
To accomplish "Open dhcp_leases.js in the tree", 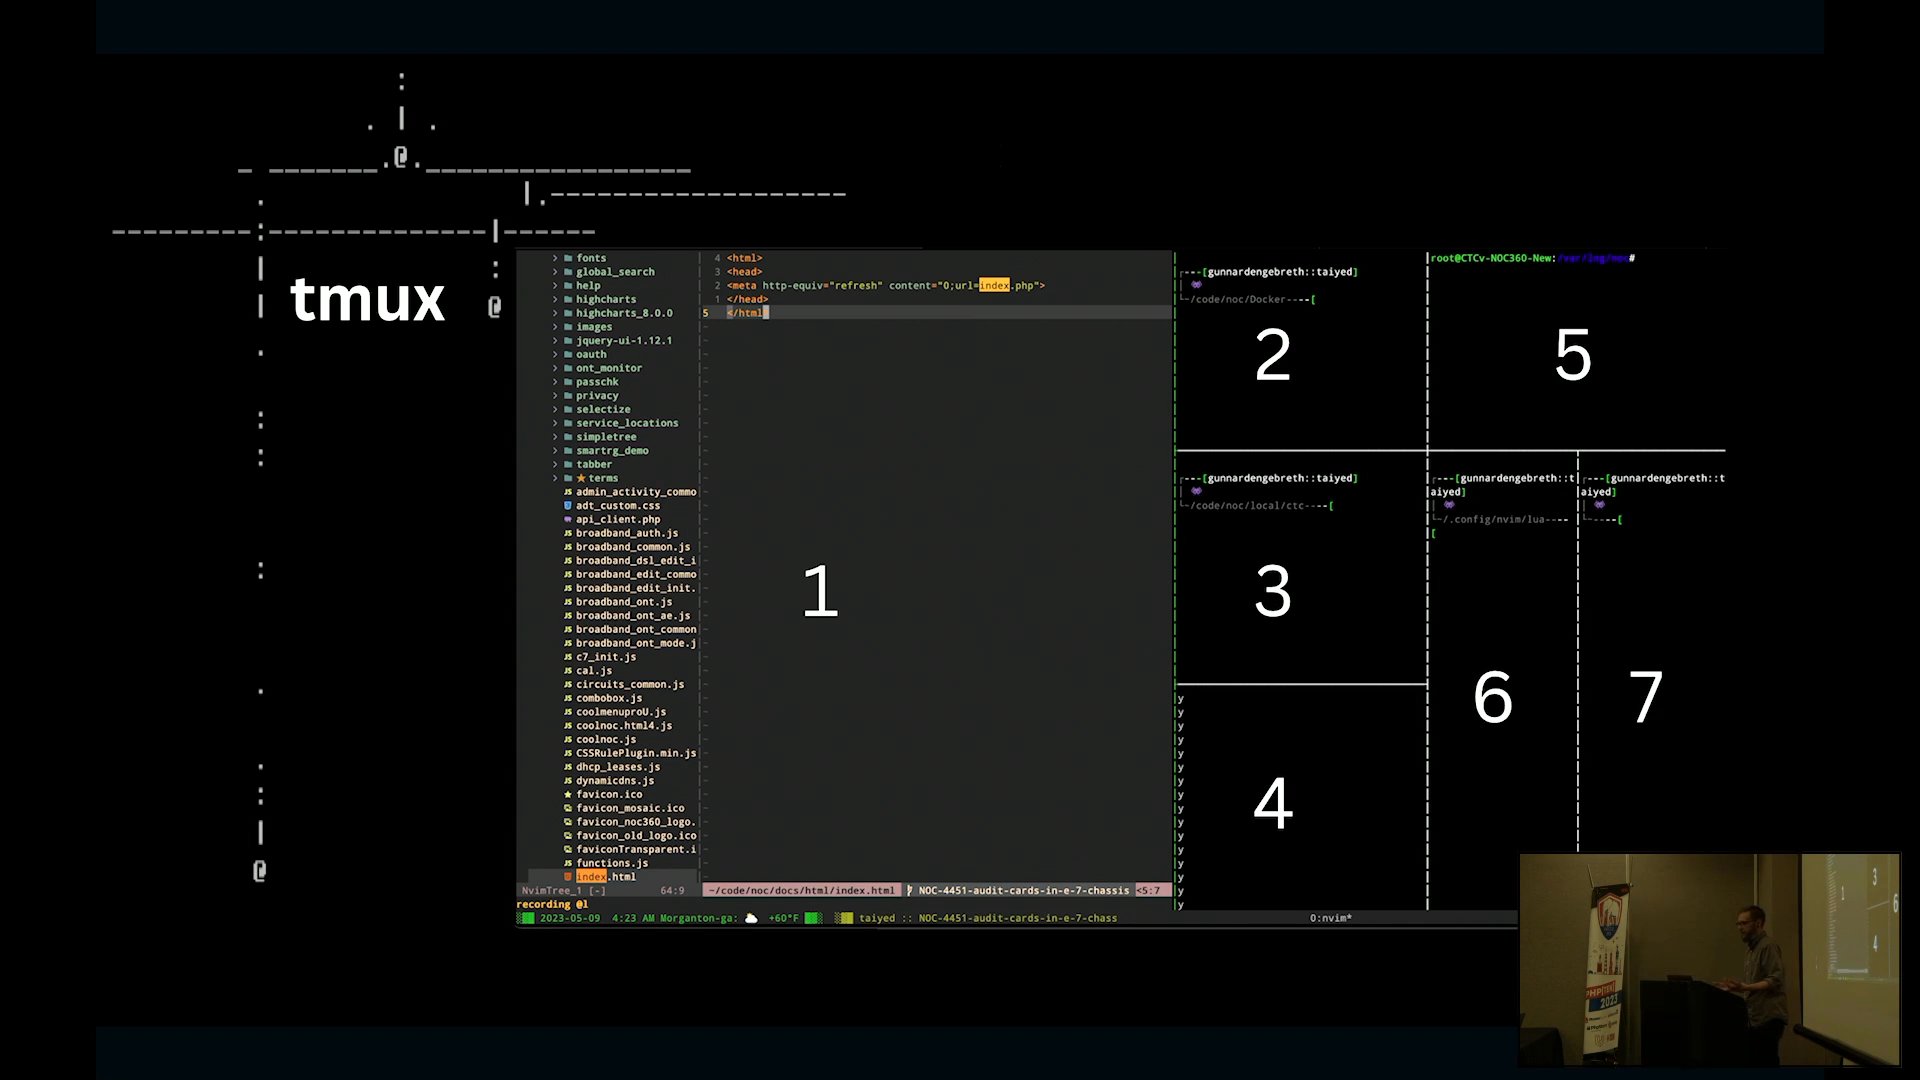I will point(617,767).
